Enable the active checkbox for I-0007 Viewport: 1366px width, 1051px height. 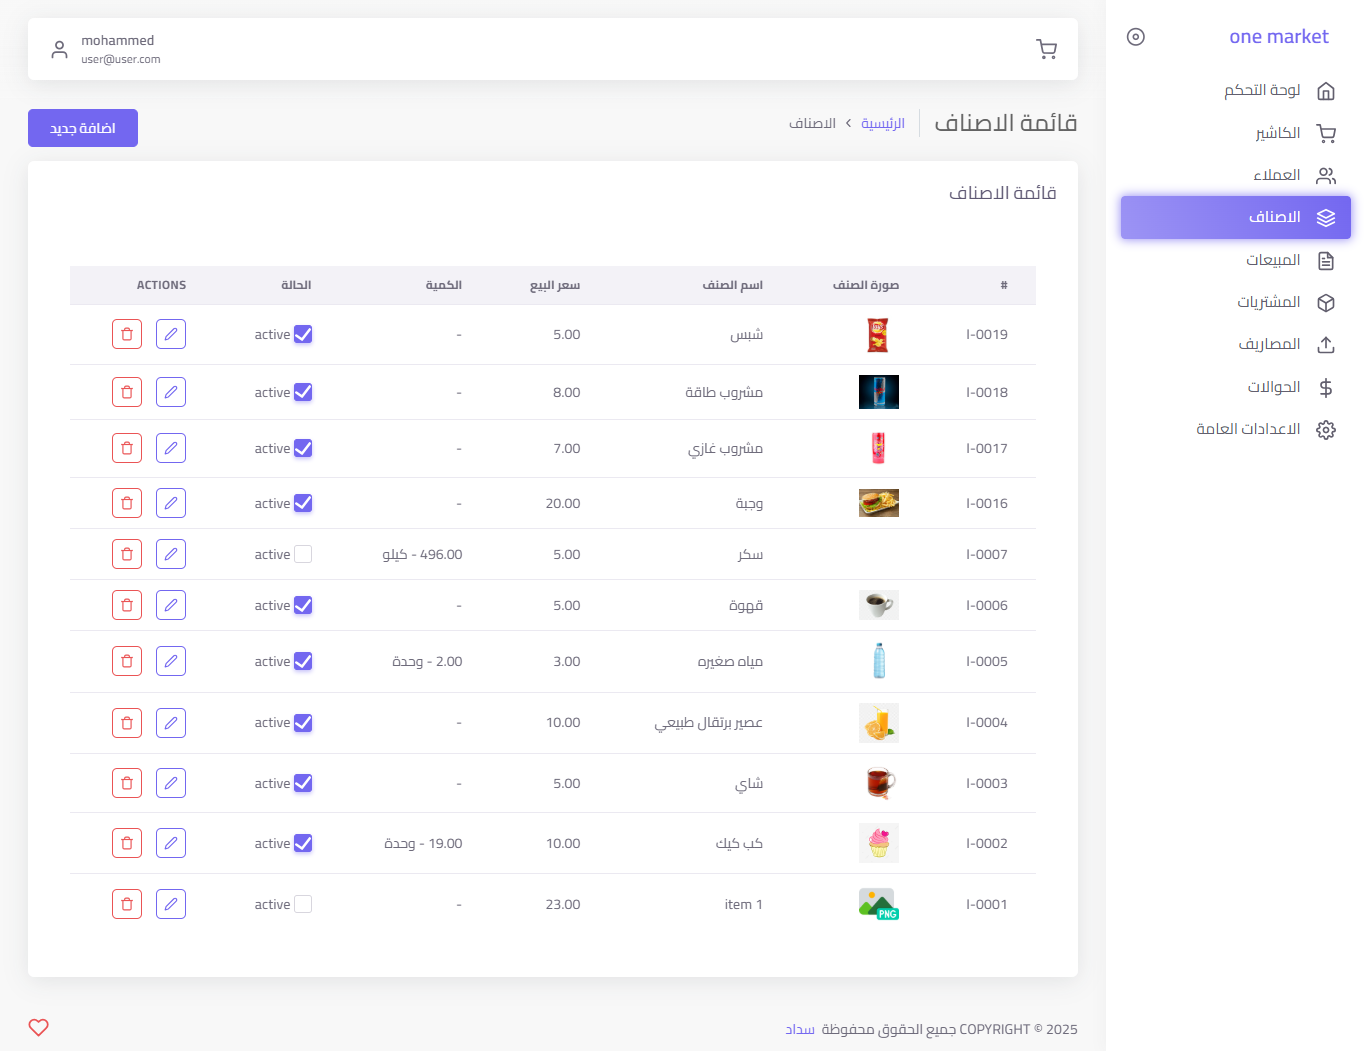(303, 554)
